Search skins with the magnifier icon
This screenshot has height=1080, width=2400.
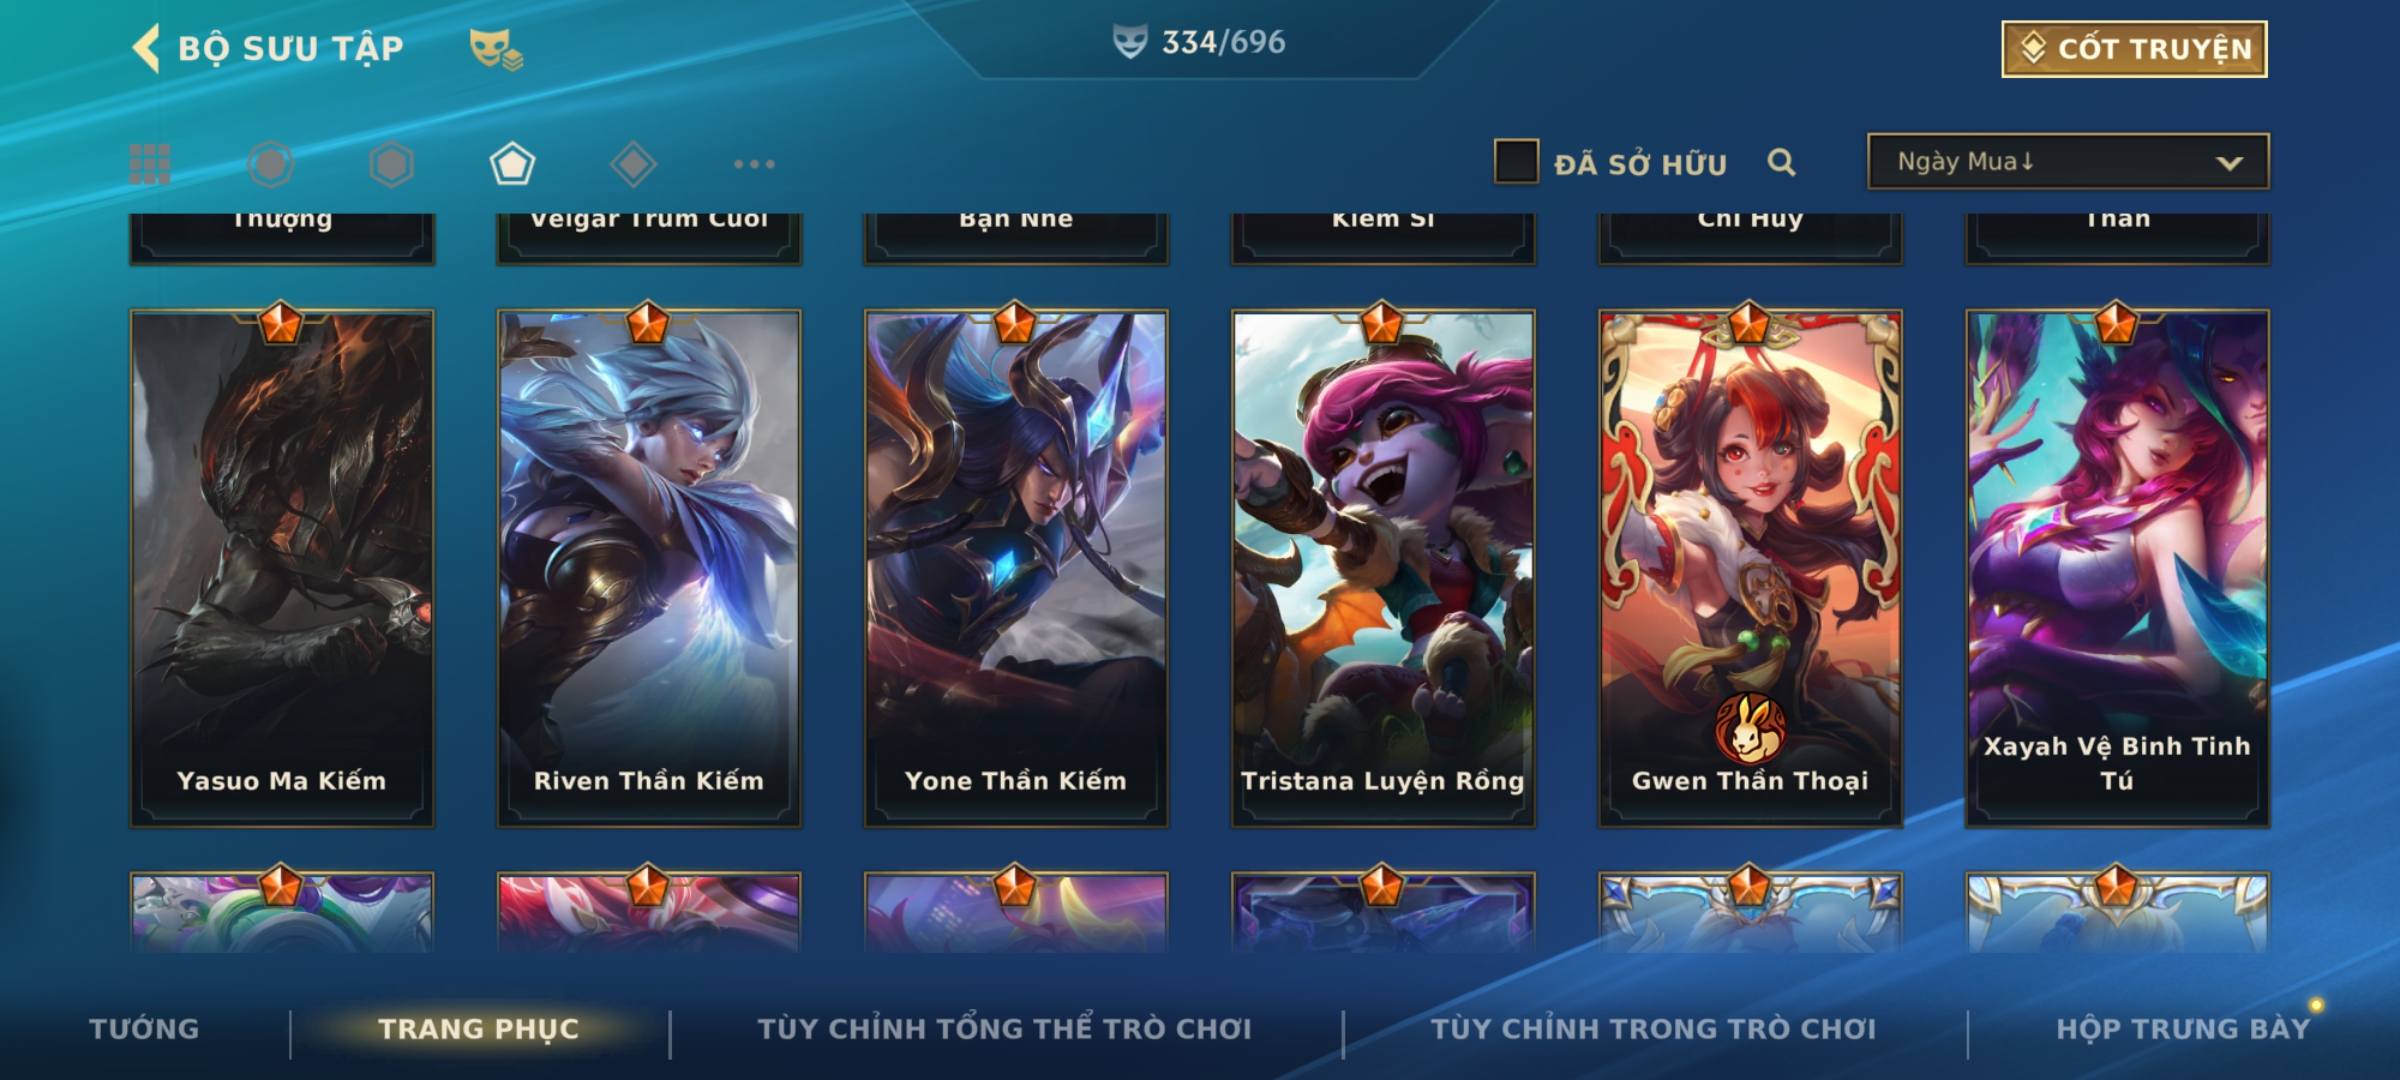1781,162
